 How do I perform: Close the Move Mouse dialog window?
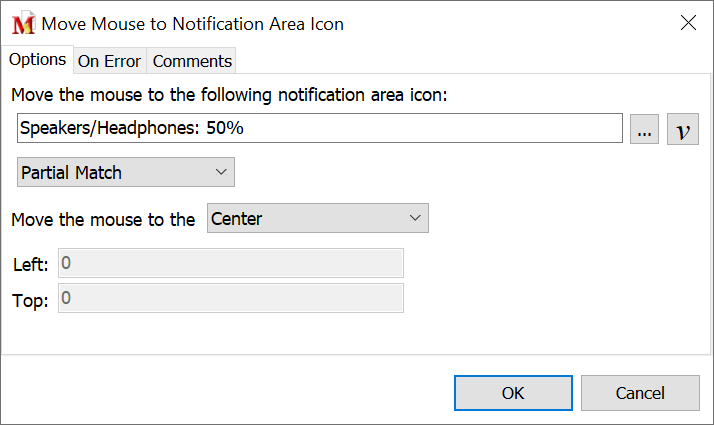click(688, 23)
